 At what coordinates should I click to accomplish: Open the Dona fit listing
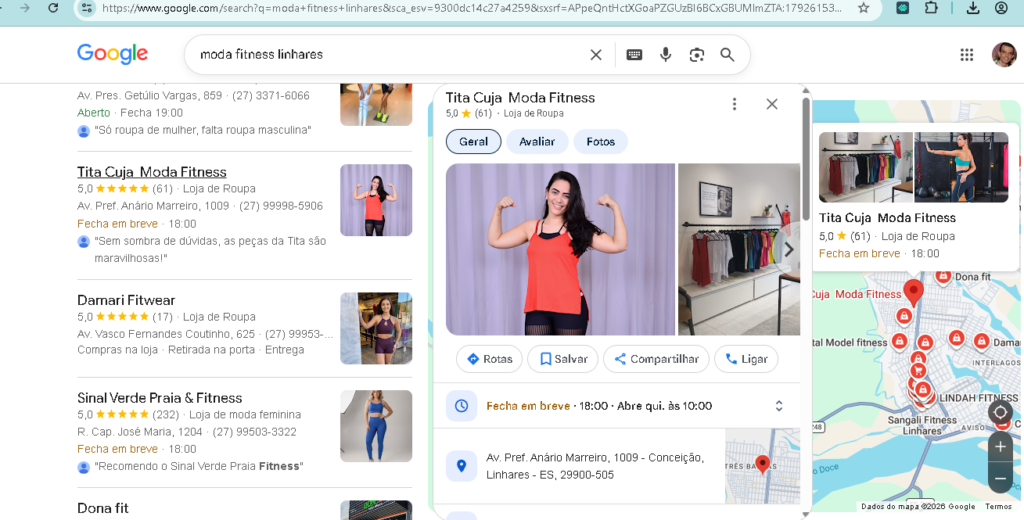click(x=103, y=508)
